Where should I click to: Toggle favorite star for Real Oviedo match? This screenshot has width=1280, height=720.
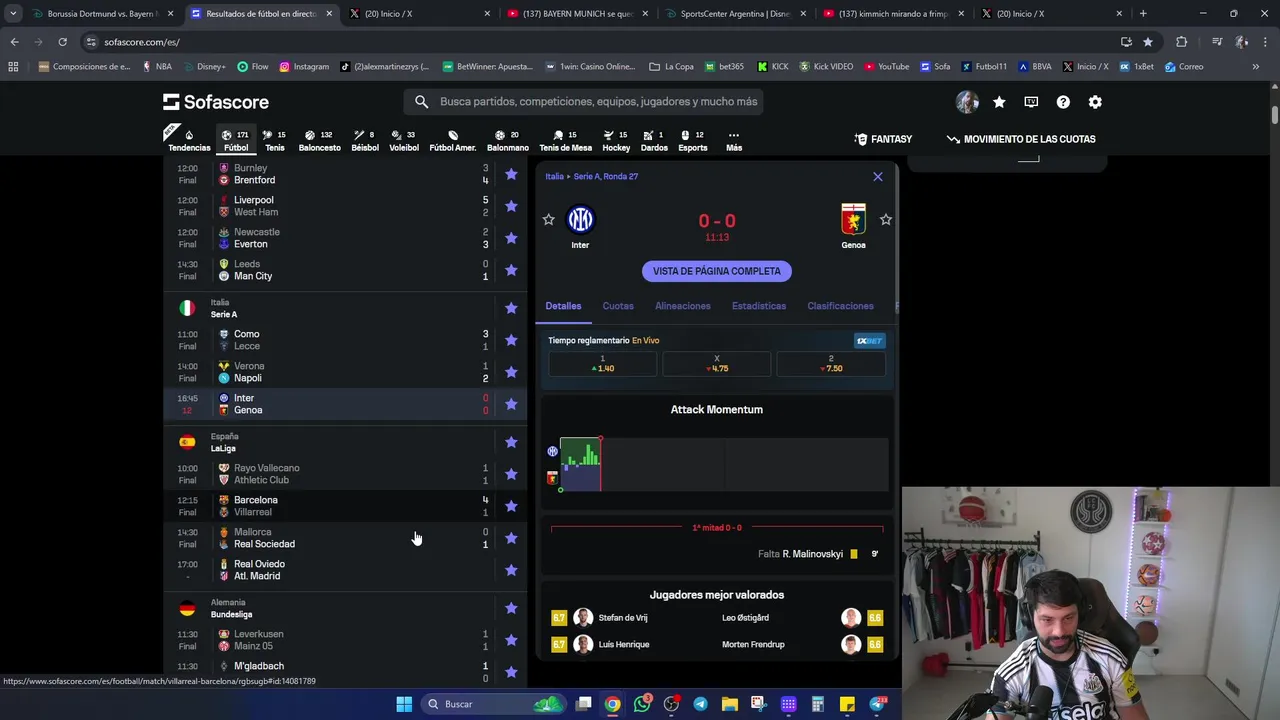pos(511,570)
